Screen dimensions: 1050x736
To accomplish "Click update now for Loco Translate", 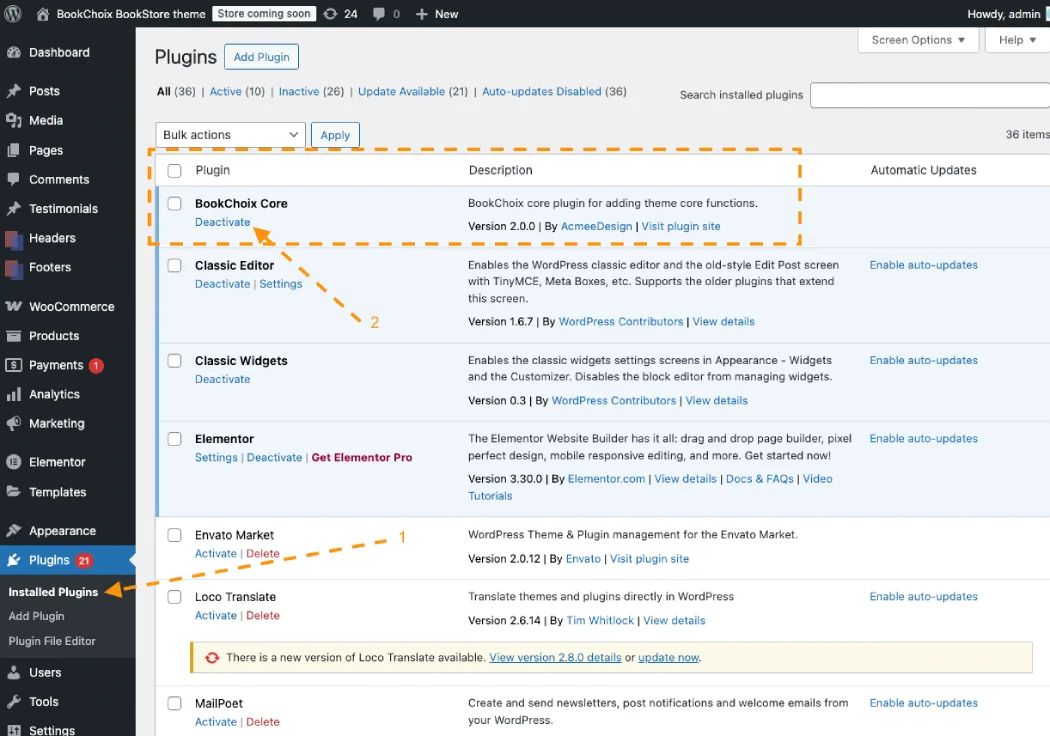I will [668, 658].
